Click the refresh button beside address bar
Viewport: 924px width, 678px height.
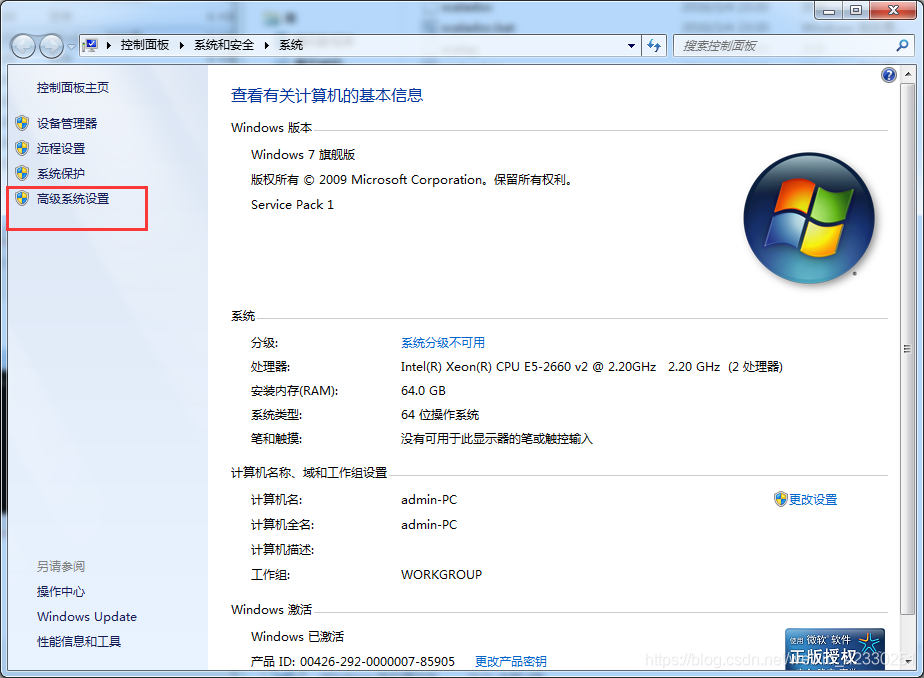654,45
